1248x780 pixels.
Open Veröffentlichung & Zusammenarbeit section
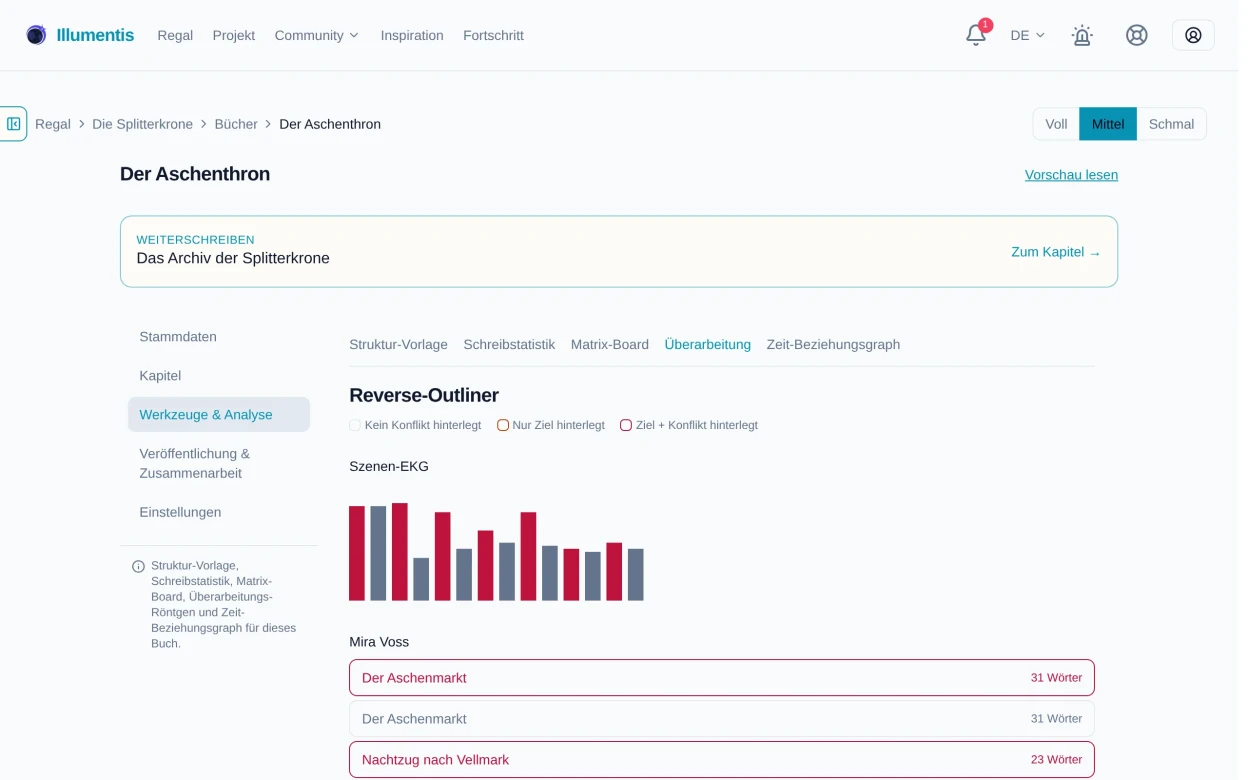click(219, 463)
